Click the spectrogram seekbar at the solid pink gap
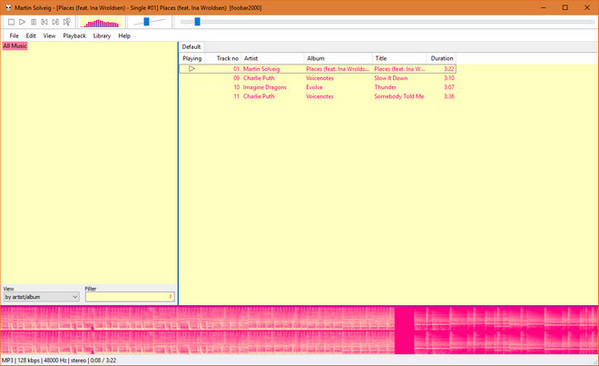Viewport: 599px width, 366px height. (x=405, y=330)
